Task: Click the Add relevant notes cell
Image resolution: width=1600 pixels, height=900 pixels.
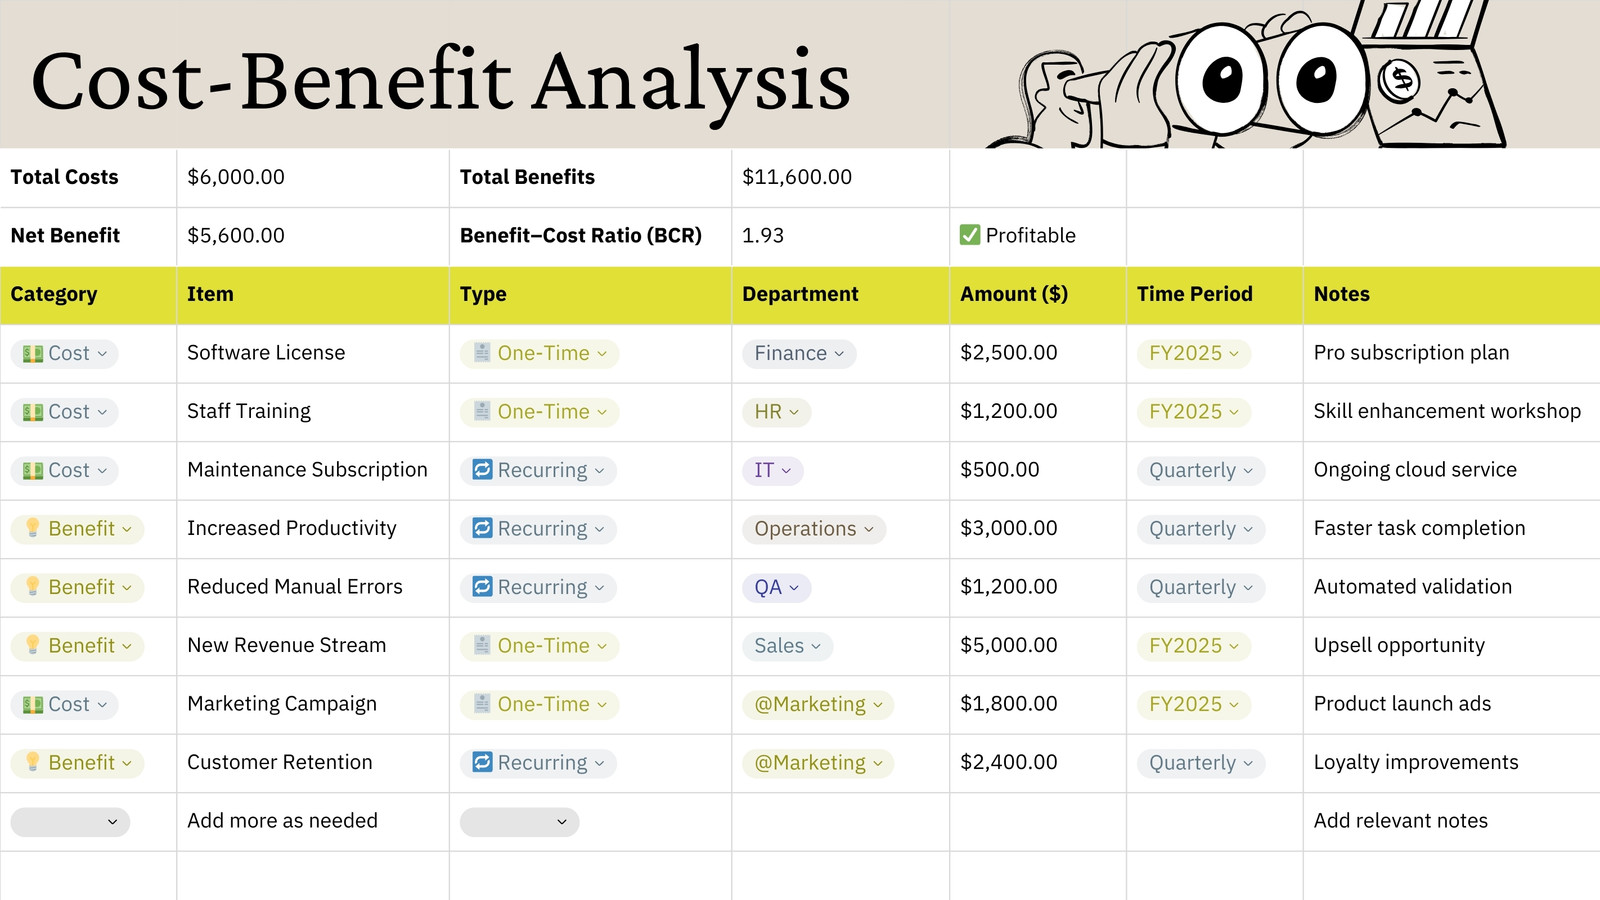Action: coord(1451,822)
